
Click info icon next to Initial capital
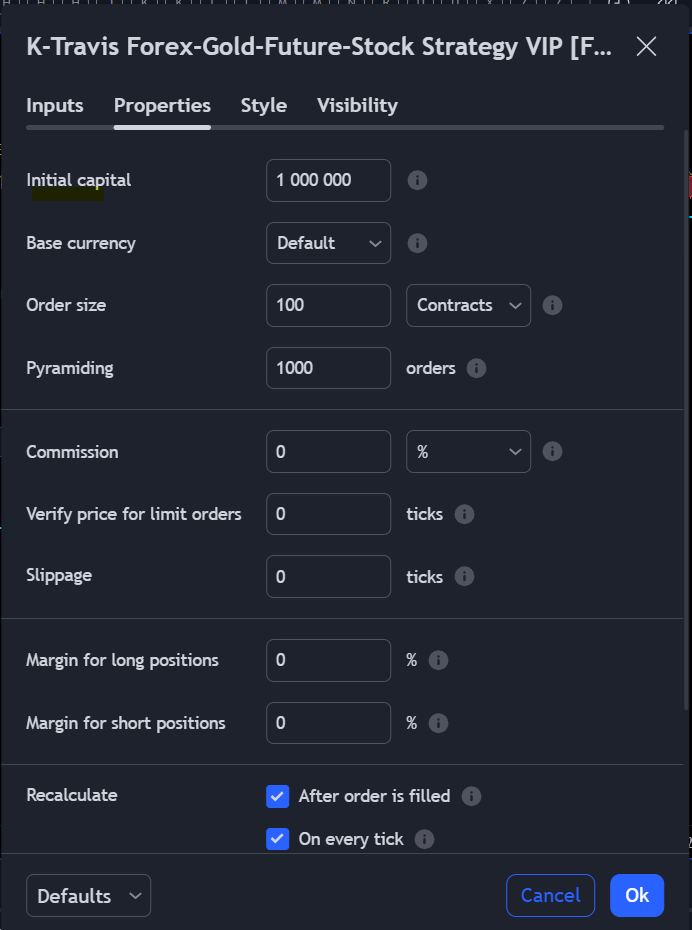coord(418,180)
